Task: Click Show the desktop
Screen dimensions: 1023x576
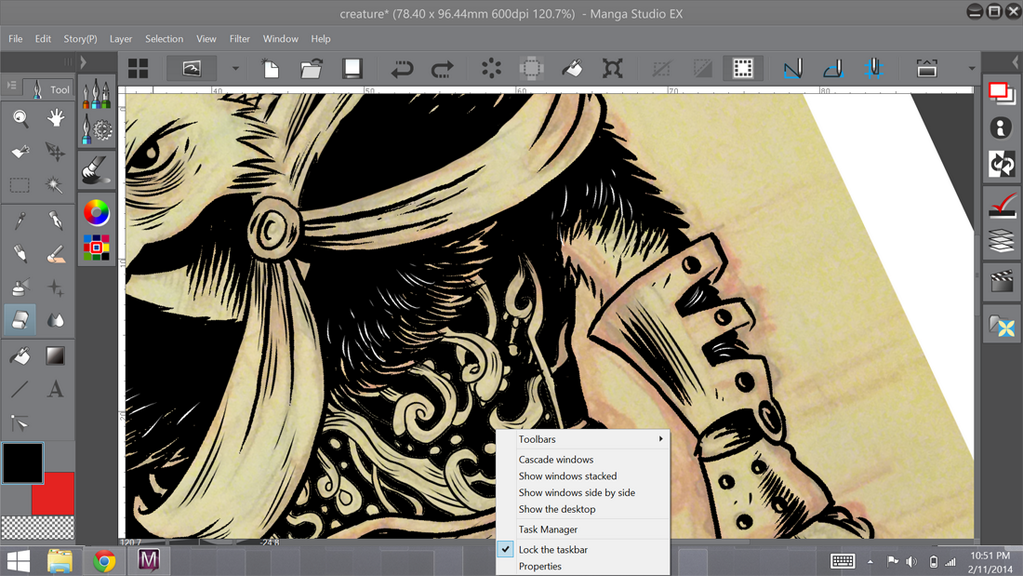Action: (556, 509)
